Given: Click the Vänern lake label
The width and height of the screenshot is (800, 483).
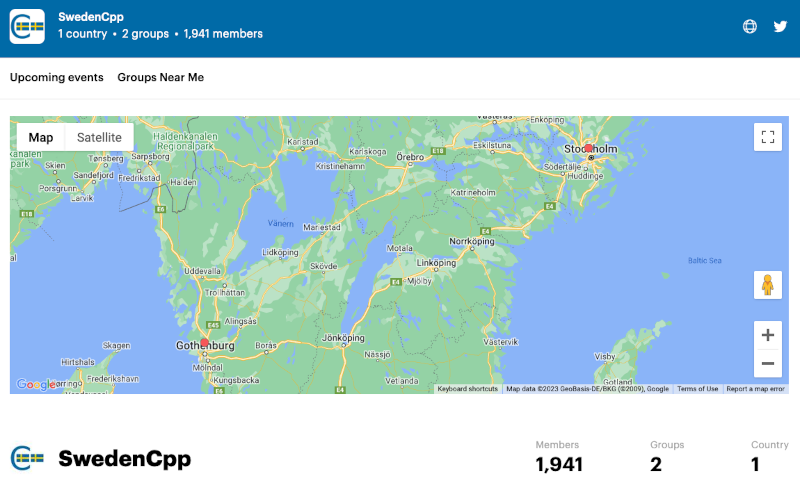Looking at the screenshot, I should point(281,223).
